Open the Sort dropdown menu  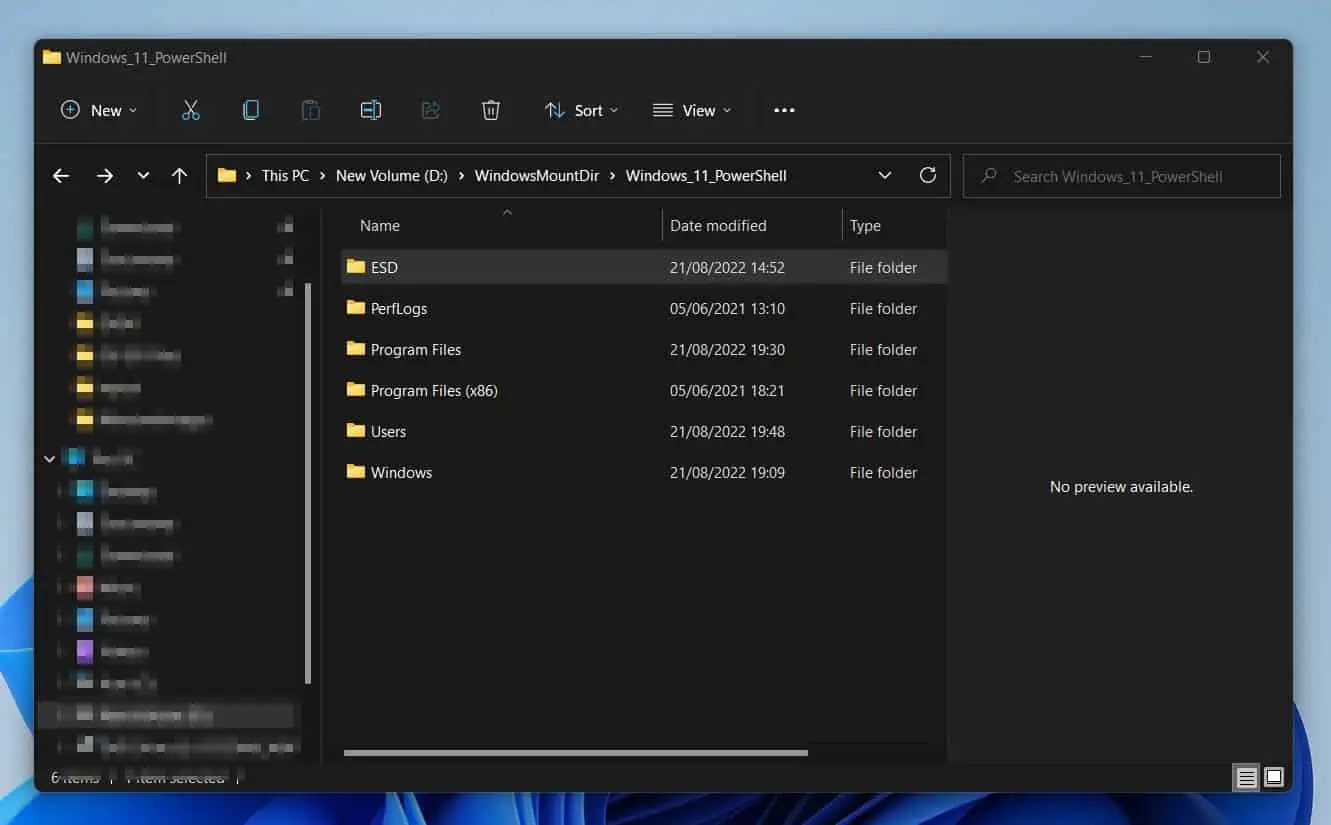pos(581,110)
